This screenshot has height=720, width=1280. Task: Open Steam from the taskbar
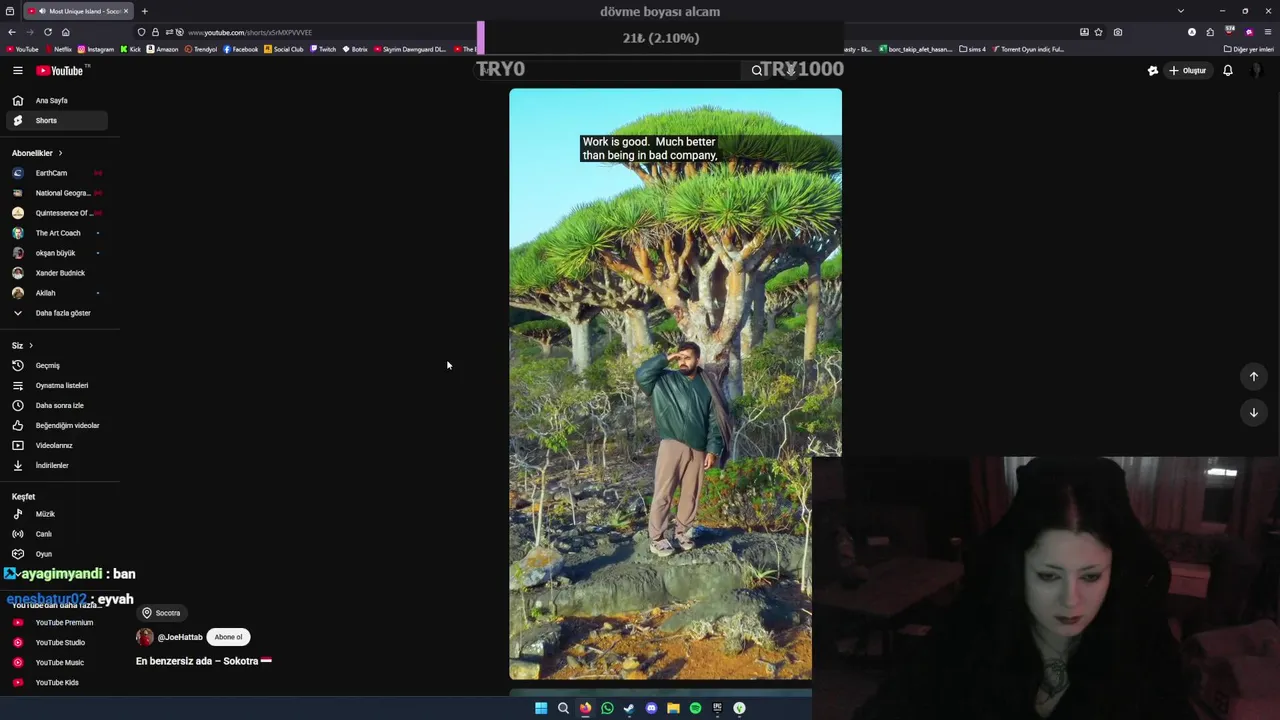629,708
